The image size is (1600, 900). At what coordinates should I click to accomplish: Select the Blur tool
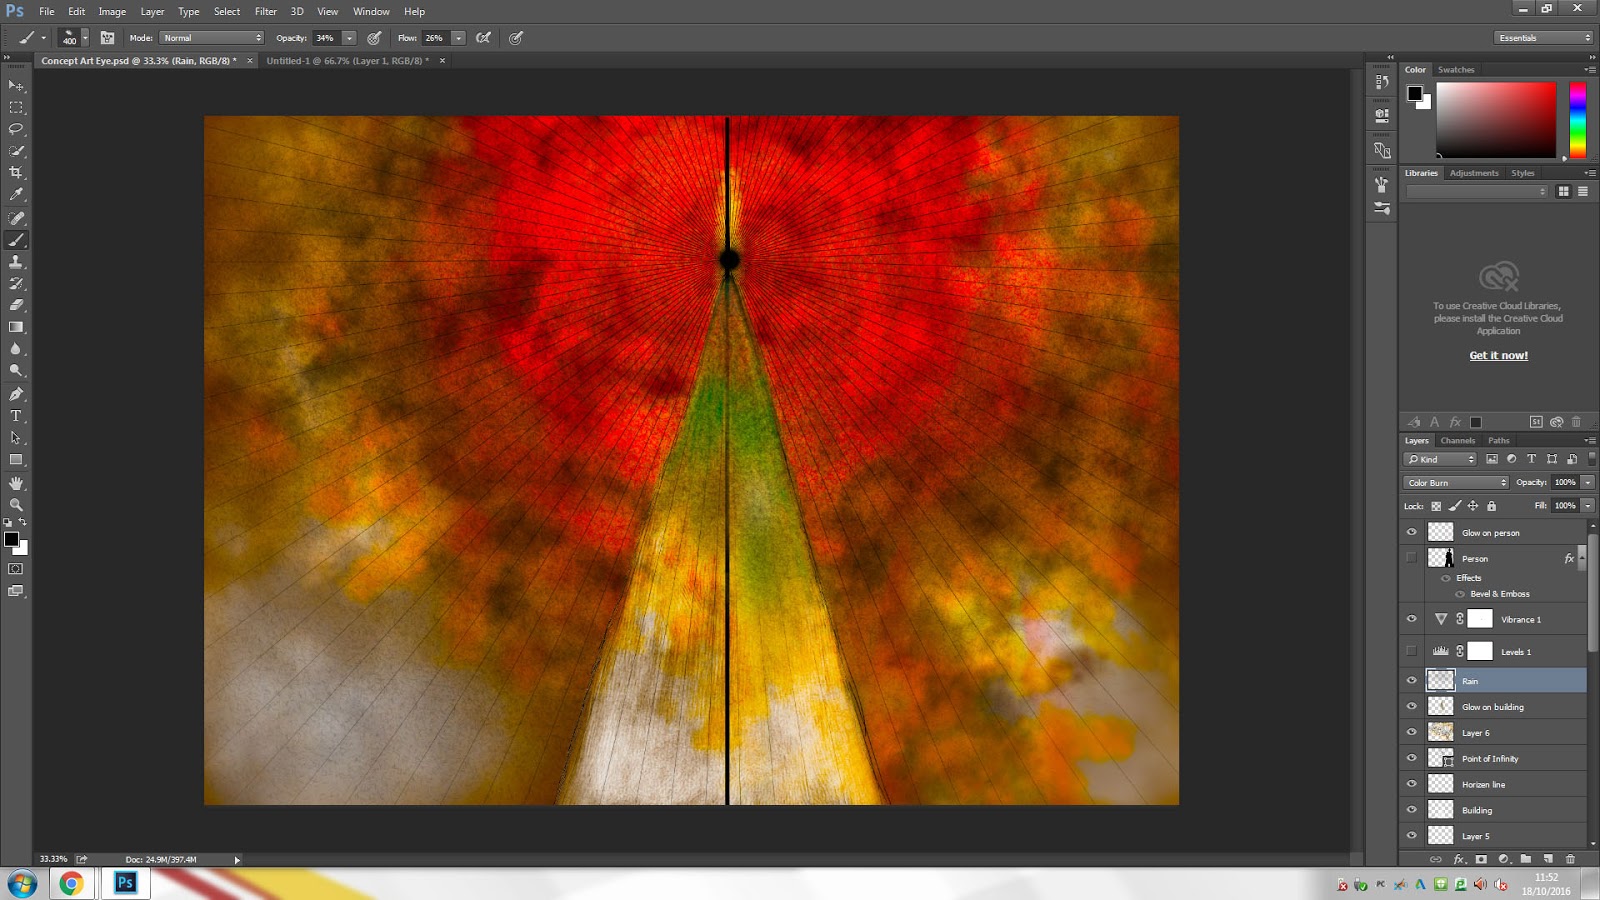pos(16,349)
